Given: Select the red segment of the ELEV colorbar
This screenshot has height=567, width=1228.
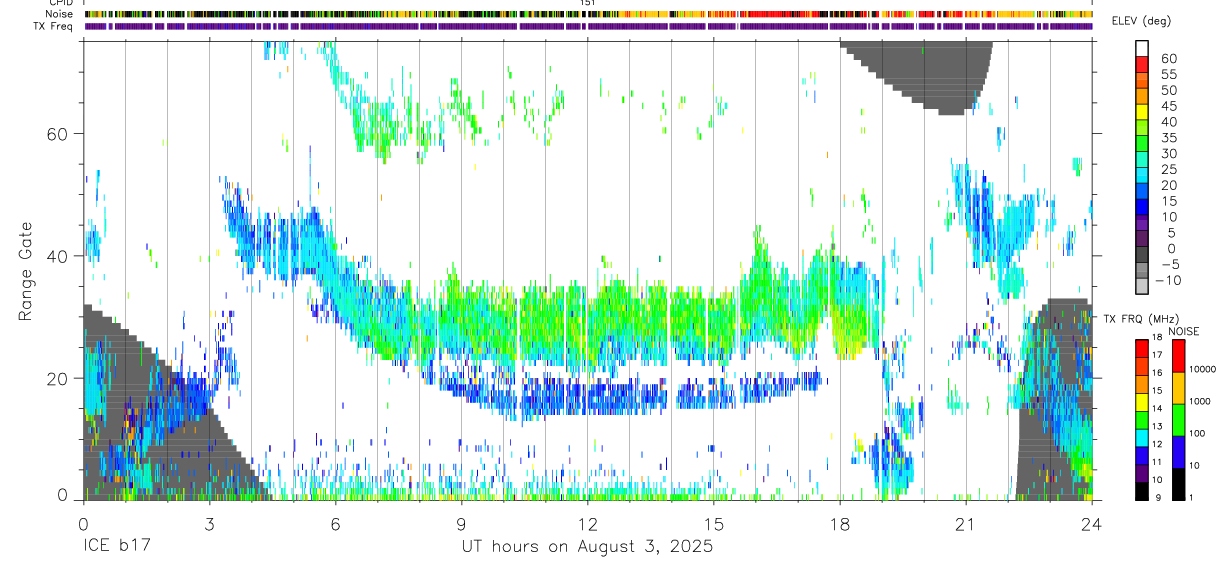Looking at the screenshot, I should pos(1142,64).
